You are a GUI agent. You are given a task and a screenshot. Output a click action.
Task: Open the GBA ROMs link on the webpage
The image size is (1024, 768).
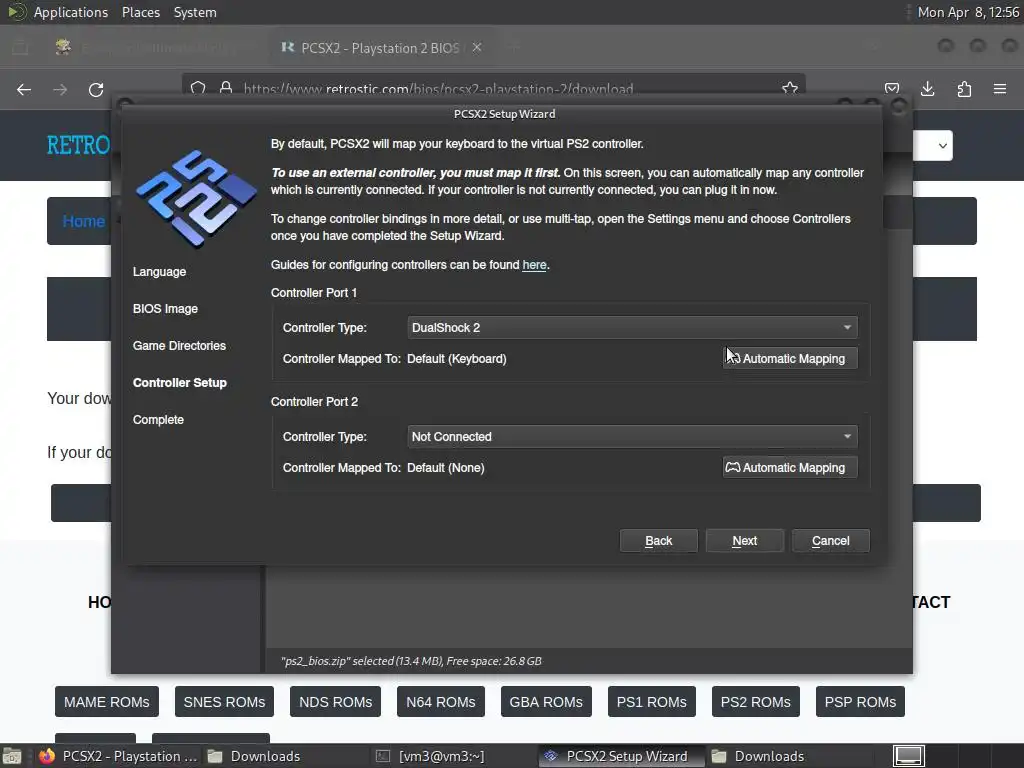click(546, 702)
